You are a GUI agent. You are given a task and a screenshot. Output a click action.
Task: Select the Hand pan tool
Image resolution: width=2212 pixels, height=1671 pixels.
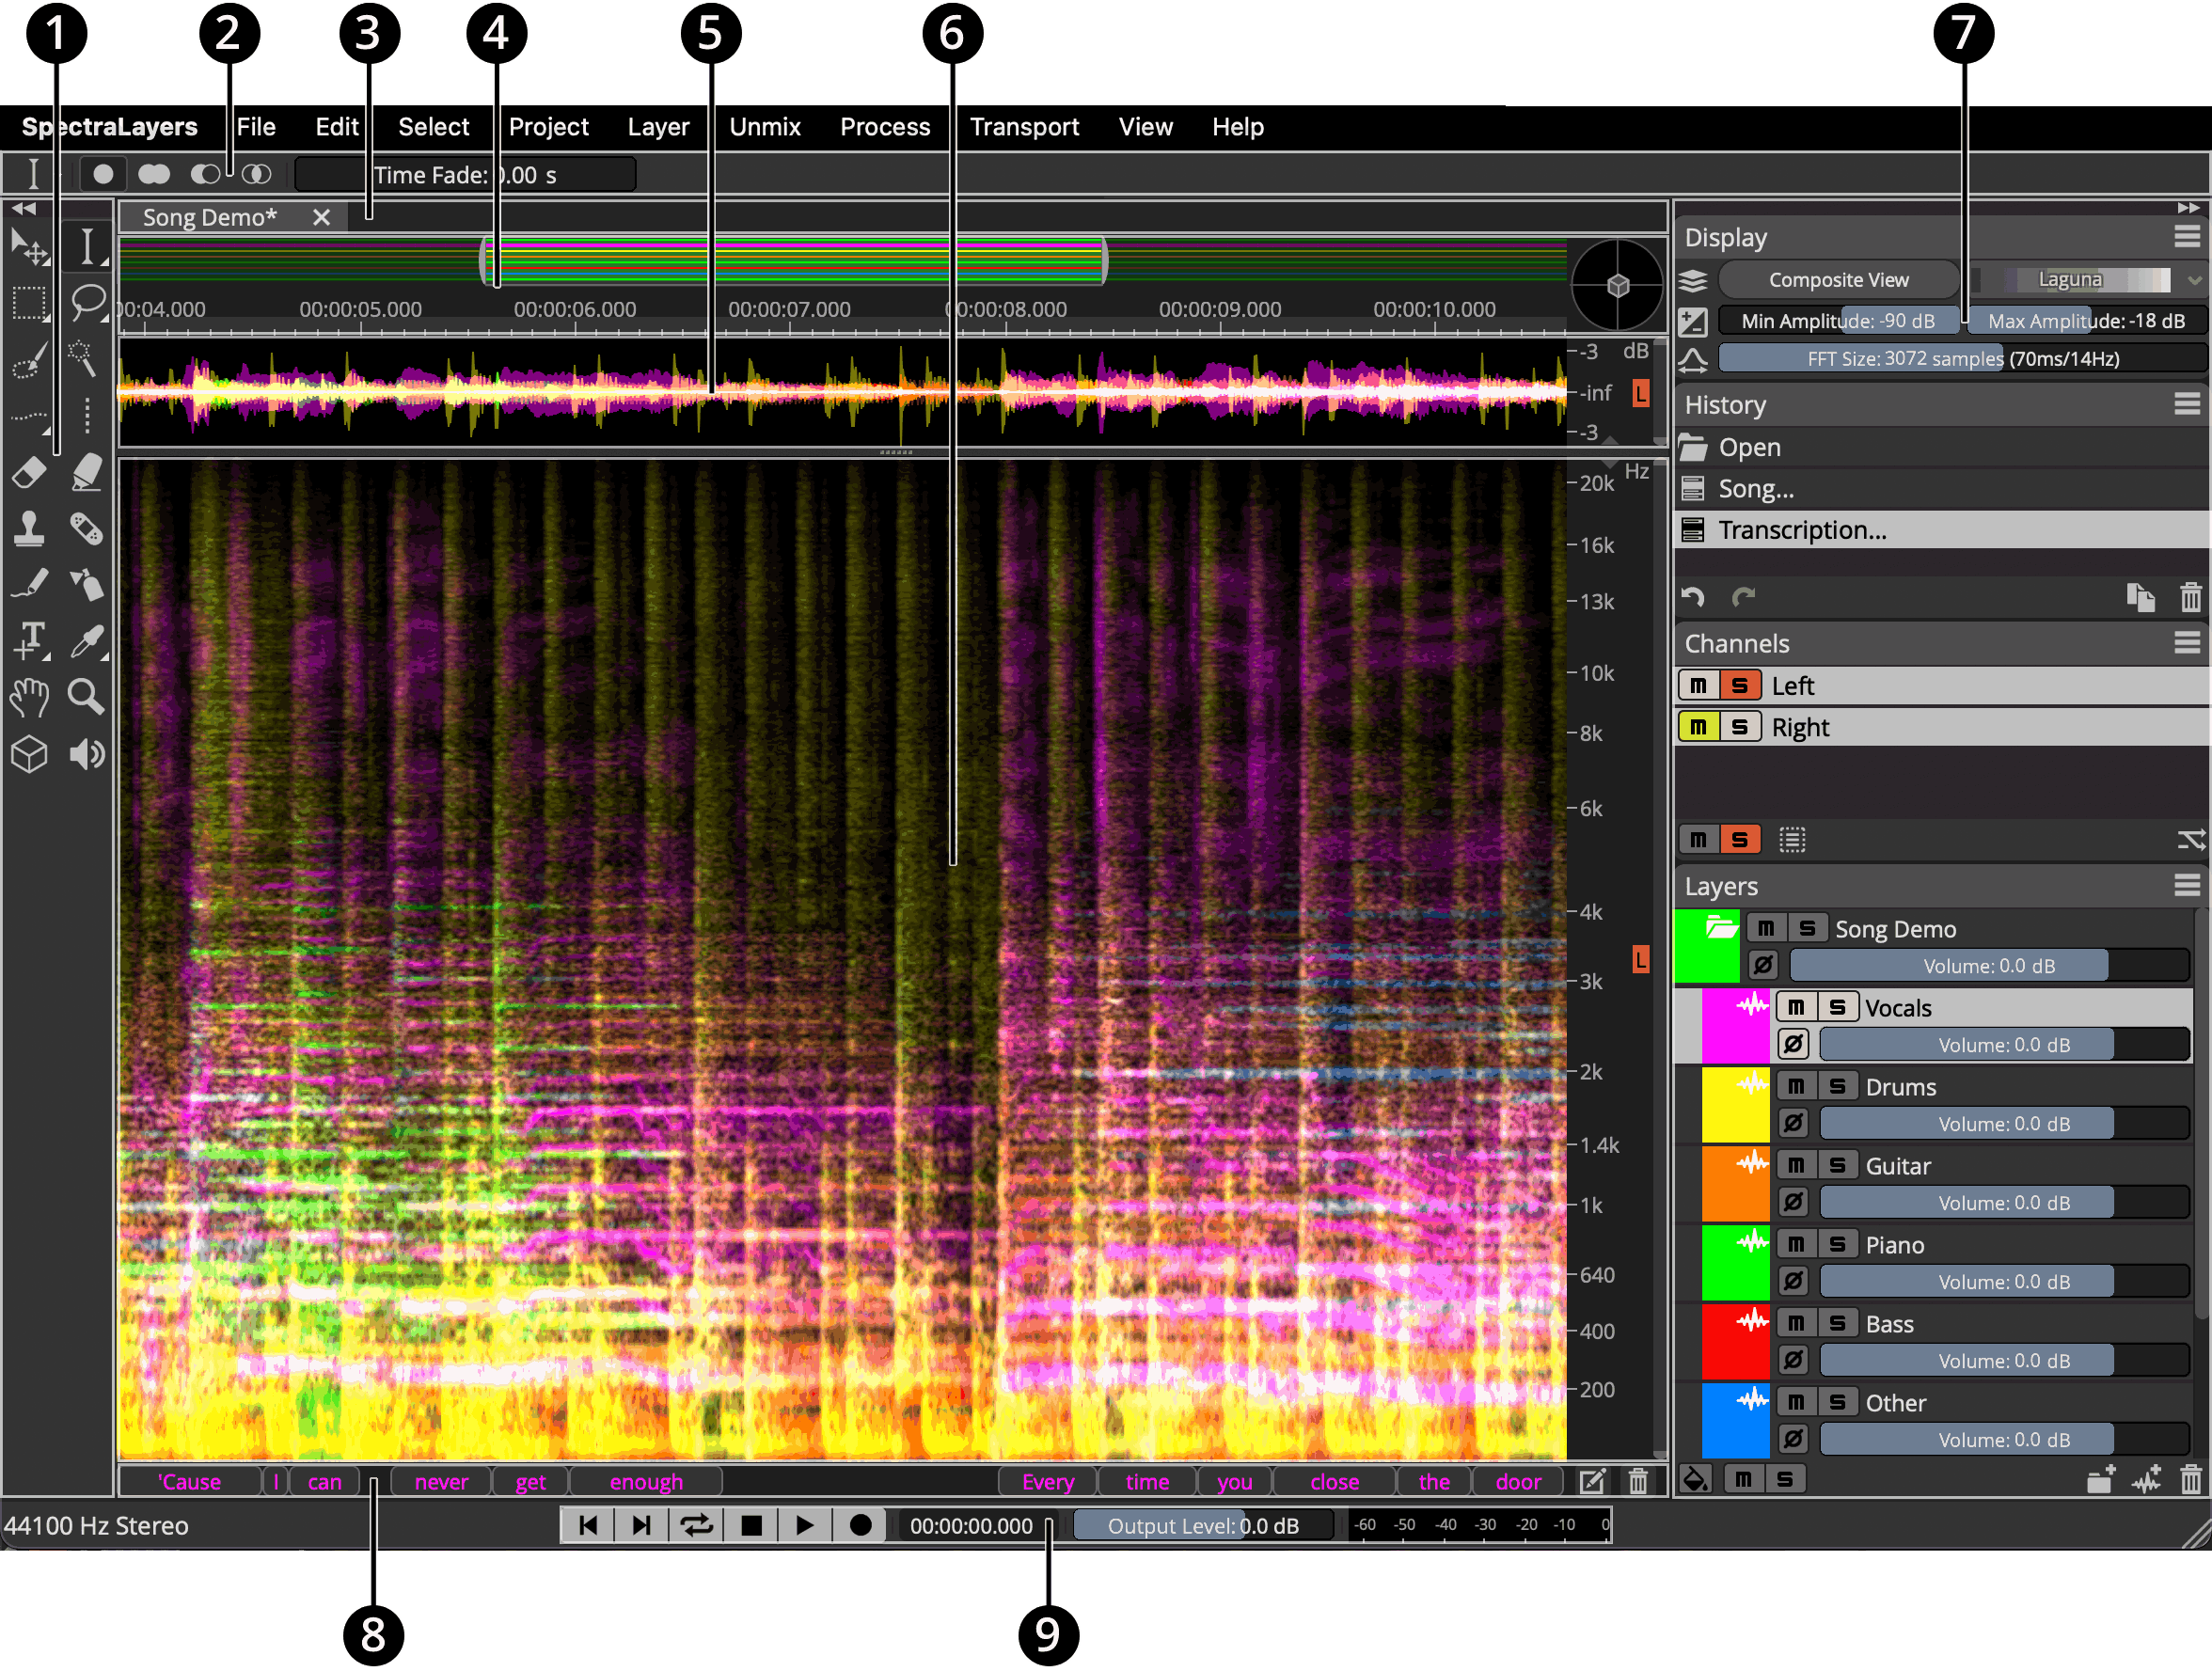(28, 696)
